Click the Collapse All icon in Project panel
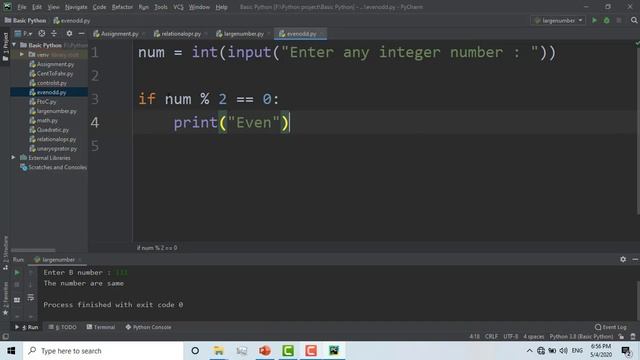The image size is (640, 360). pos(53,33)
